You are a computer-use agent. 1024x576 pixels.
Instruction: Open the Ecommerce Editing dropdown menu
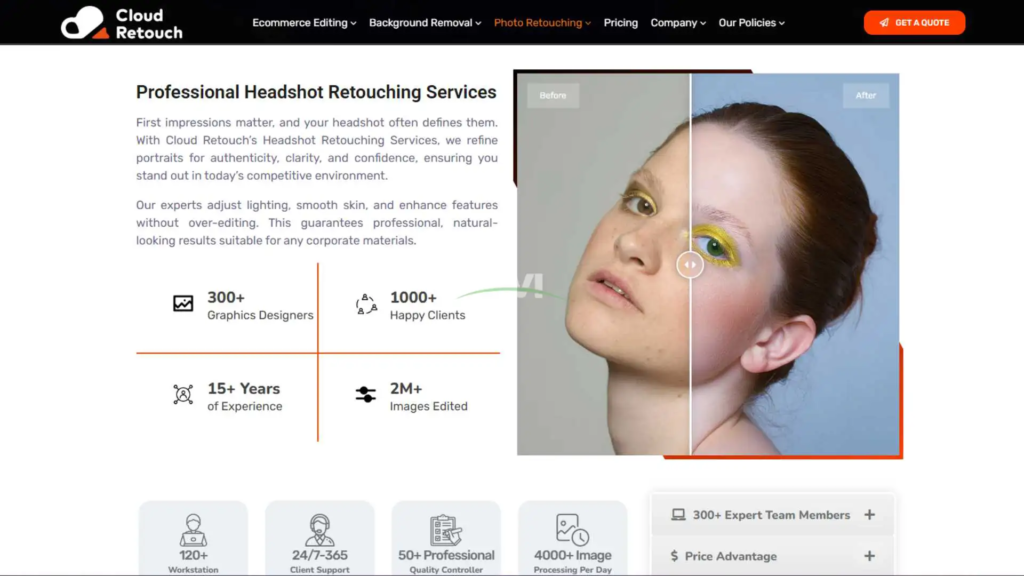304,23
